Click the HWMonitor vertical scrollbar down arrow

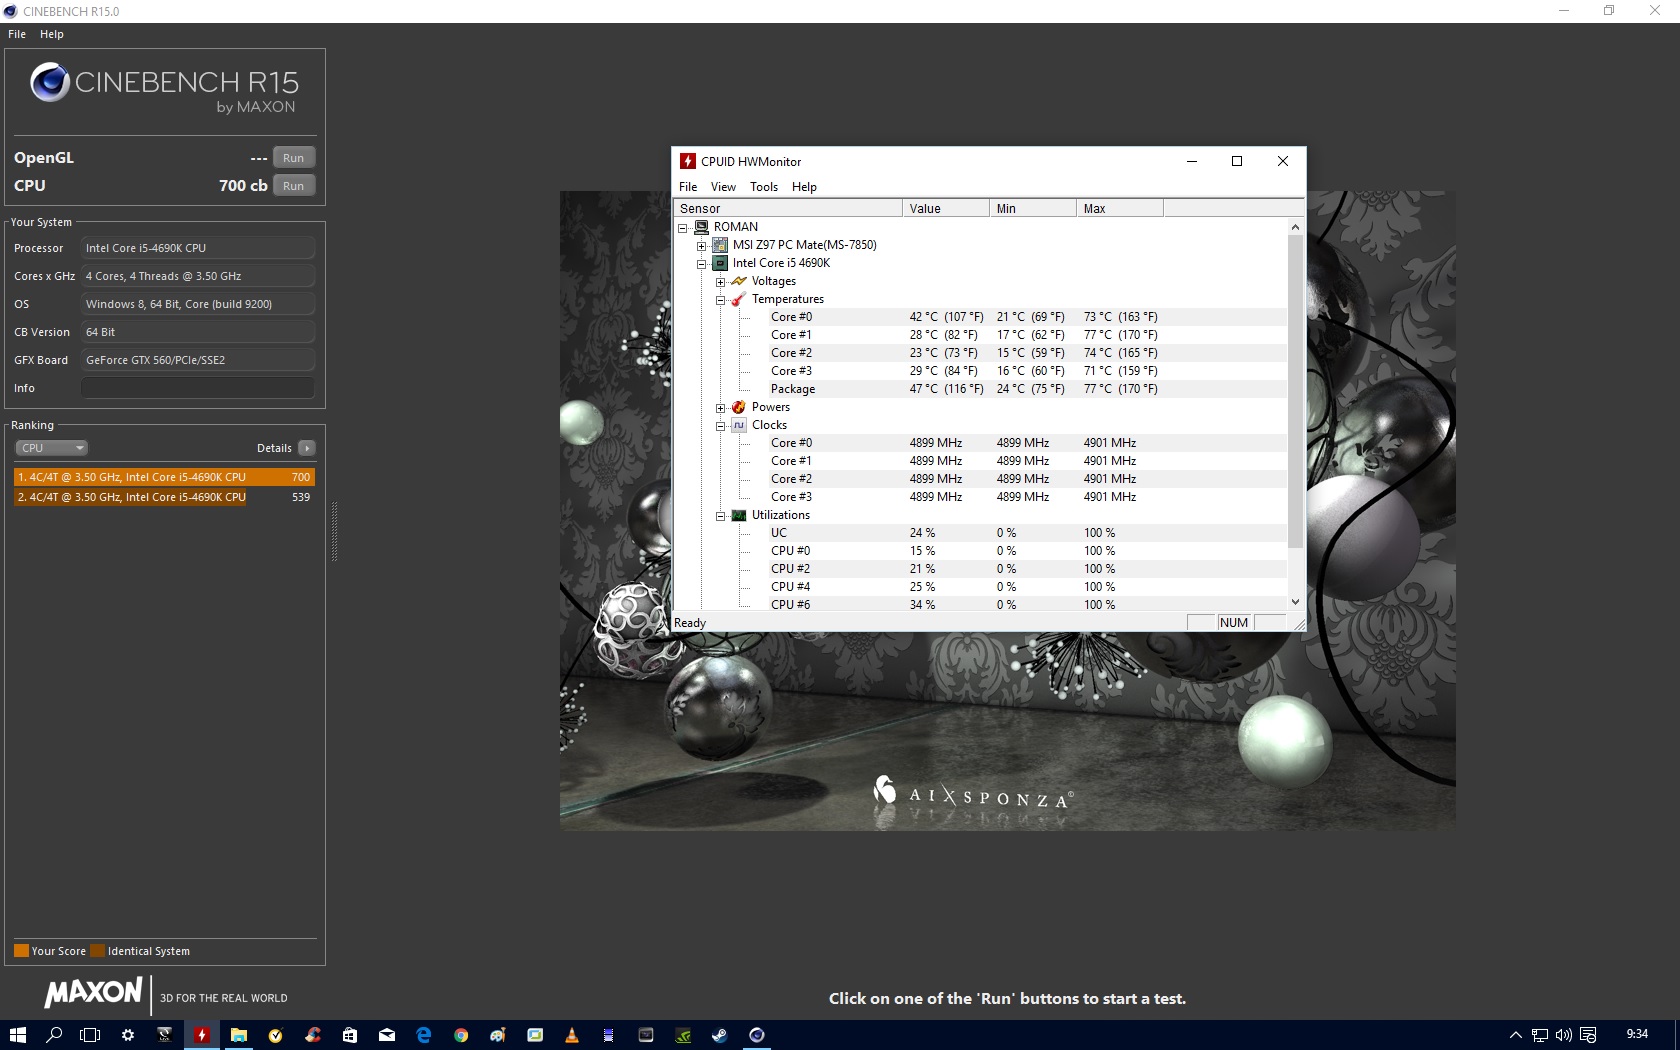point(1295,602)
